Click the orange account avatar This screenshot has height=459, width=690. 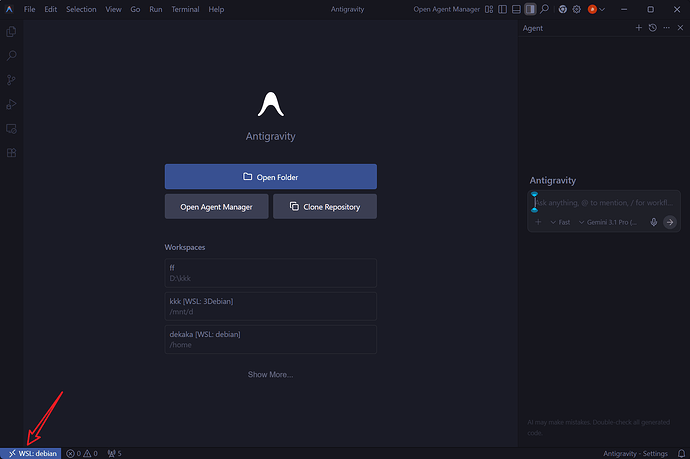pyautogui.click(x=592, y=9)
